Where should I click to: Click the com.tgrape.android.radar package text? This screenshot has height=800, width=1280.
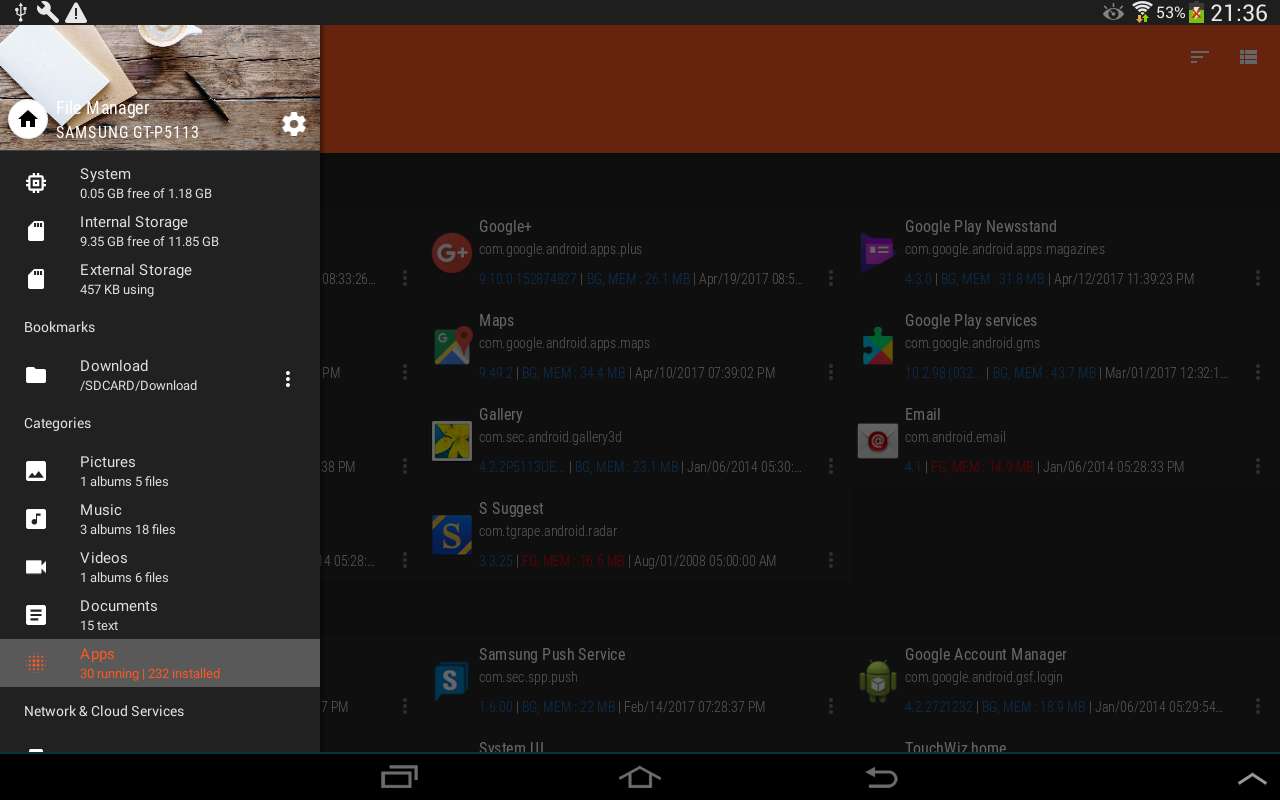pyautogui.click(x=548, y=531)
